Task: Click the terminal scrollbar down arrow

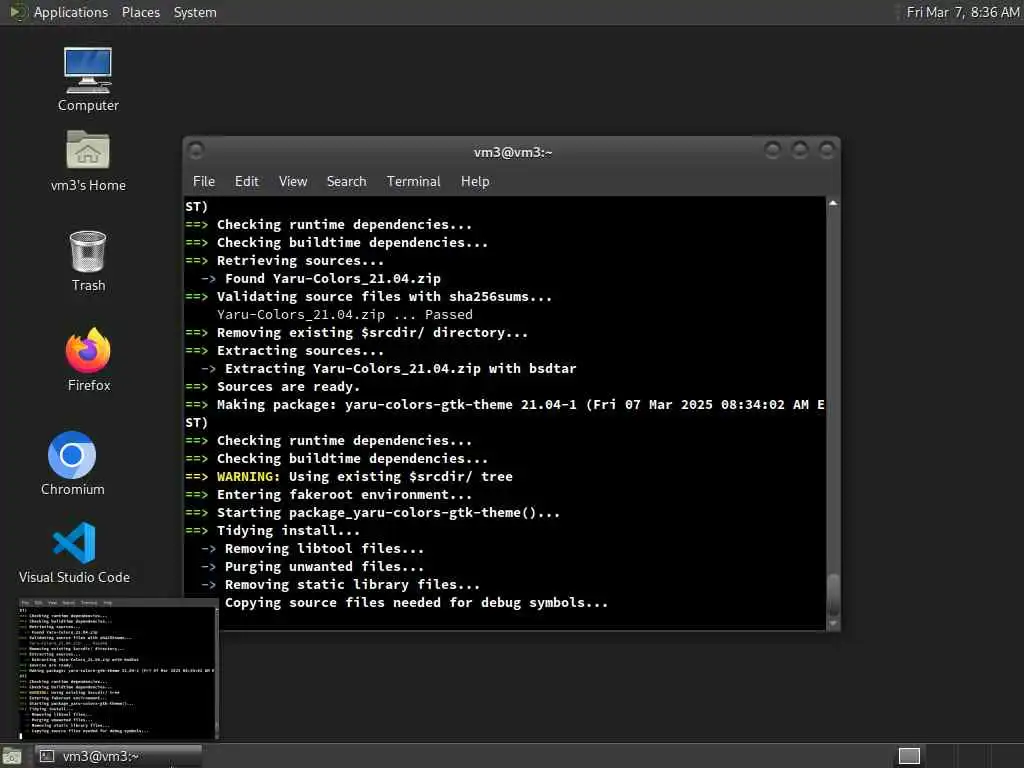Action: pos(833,623)
